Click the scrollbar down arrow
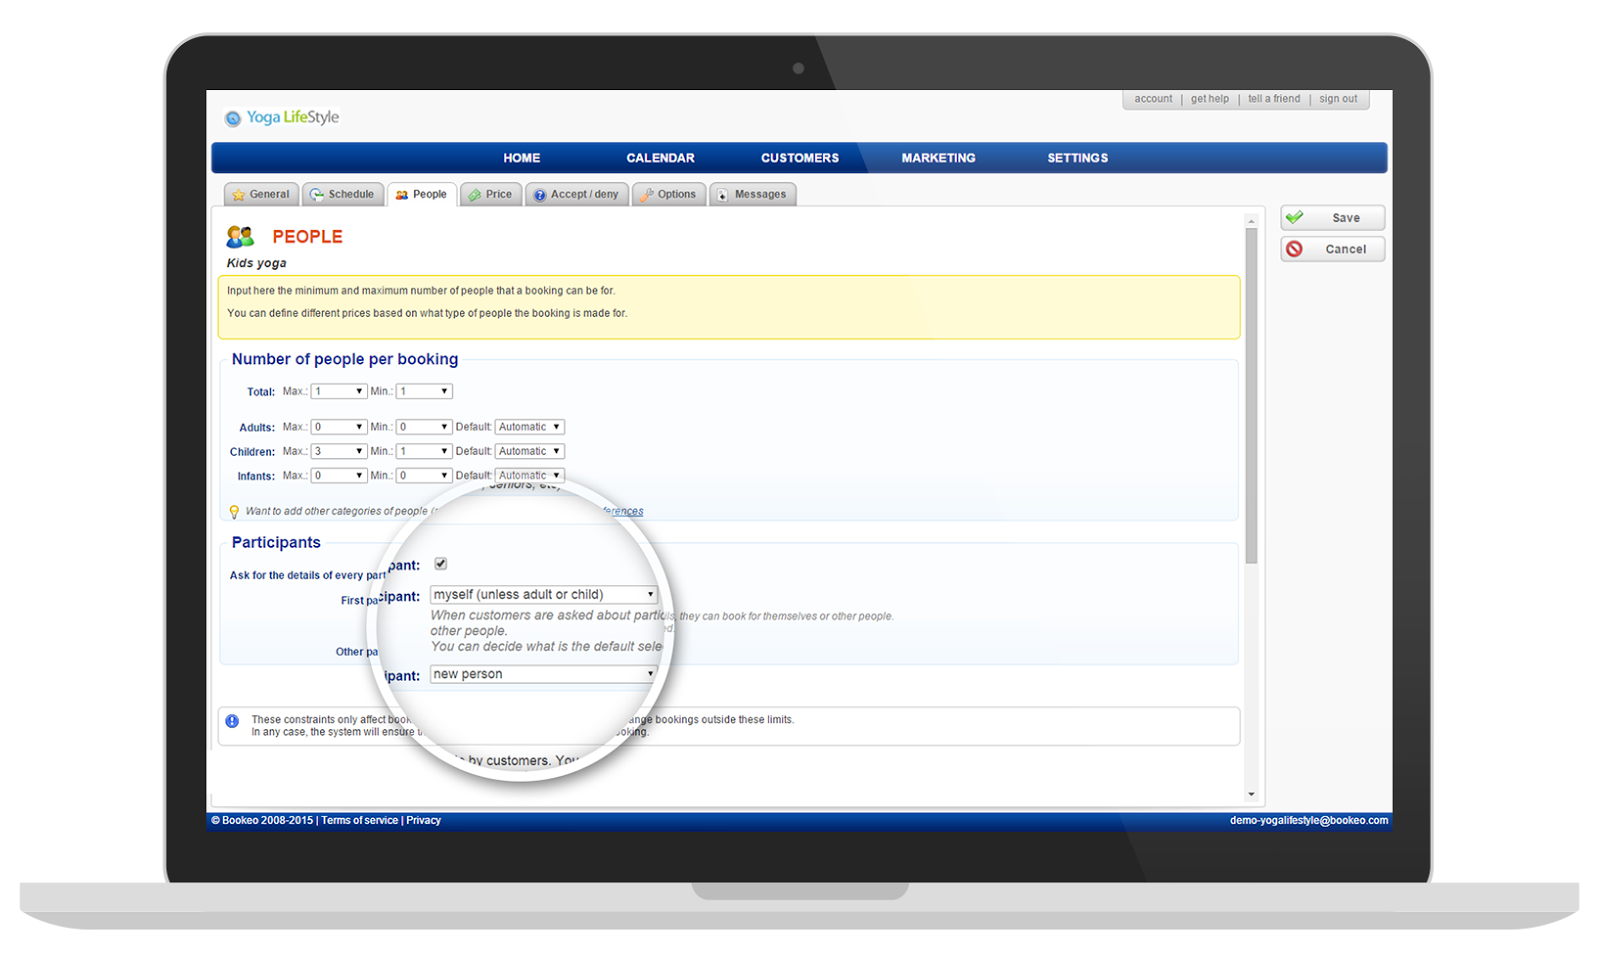Viewport: 1600px width, 956px height. [1251, 795]
